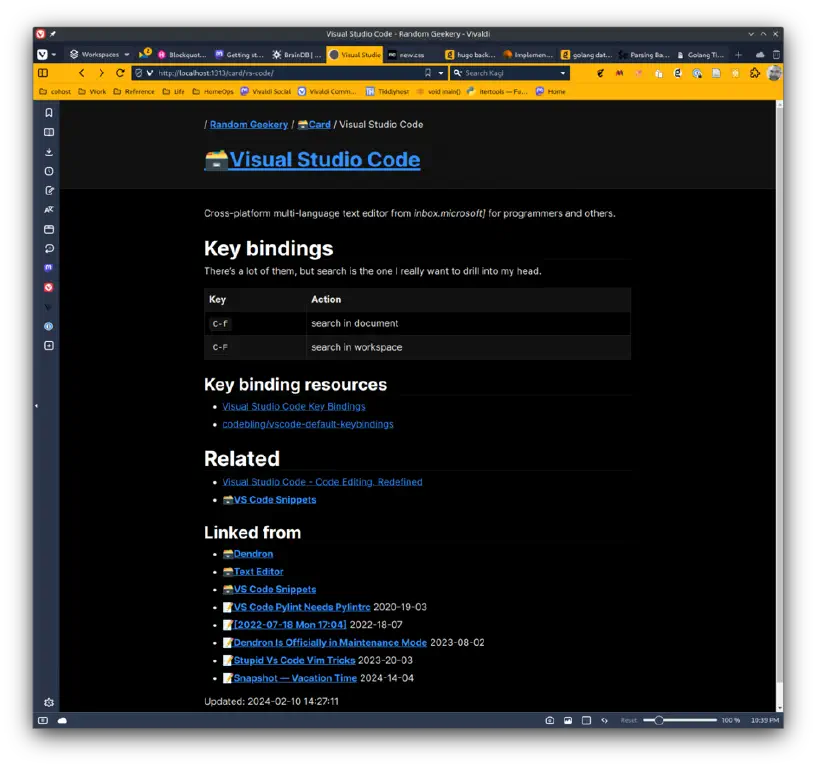Open the HomeOps bookmark folder
Image resolution: width=817 pixels, height=768 pixels.
pyautogui.click(x=213, y=91)
